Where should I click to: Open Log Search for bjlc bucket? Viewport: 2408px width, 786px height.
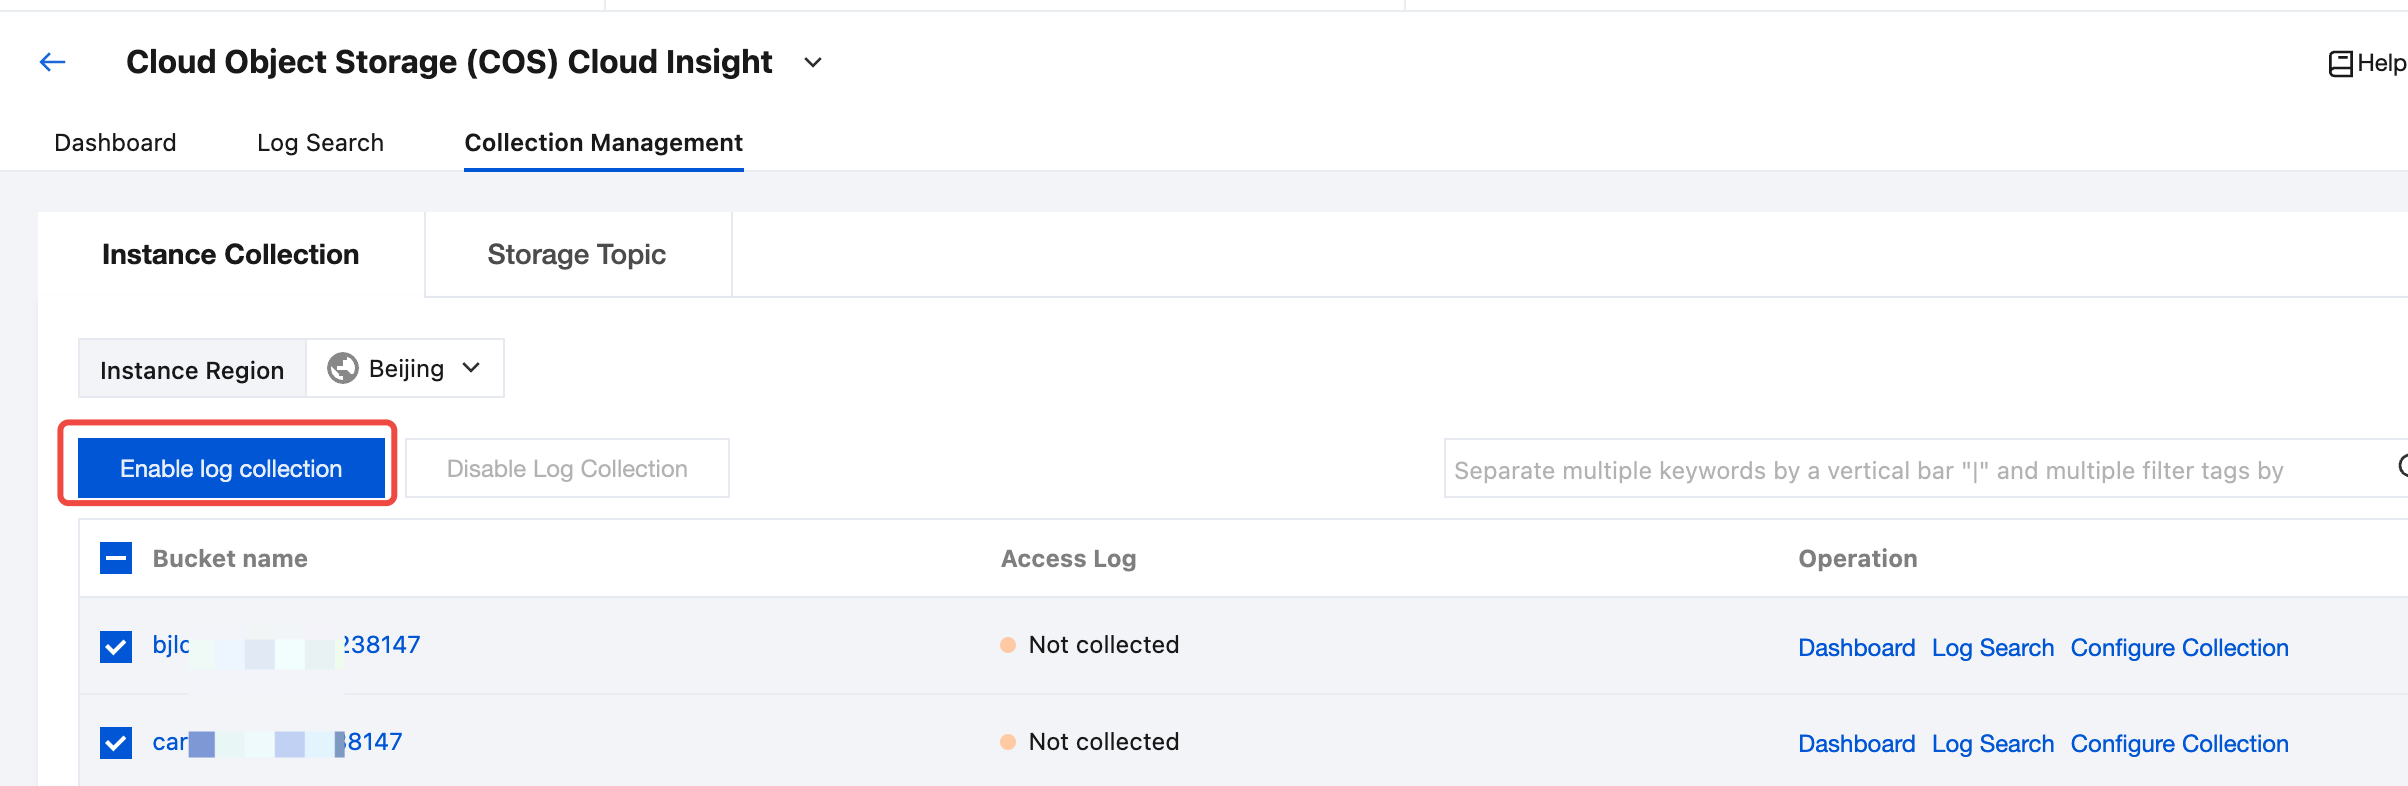pos(1992,648)
